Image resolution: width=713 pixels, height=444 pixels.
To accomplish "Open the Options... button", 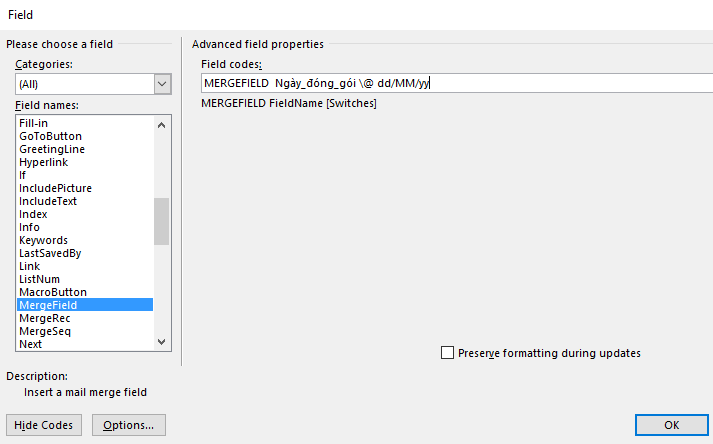I will (129, 425).
